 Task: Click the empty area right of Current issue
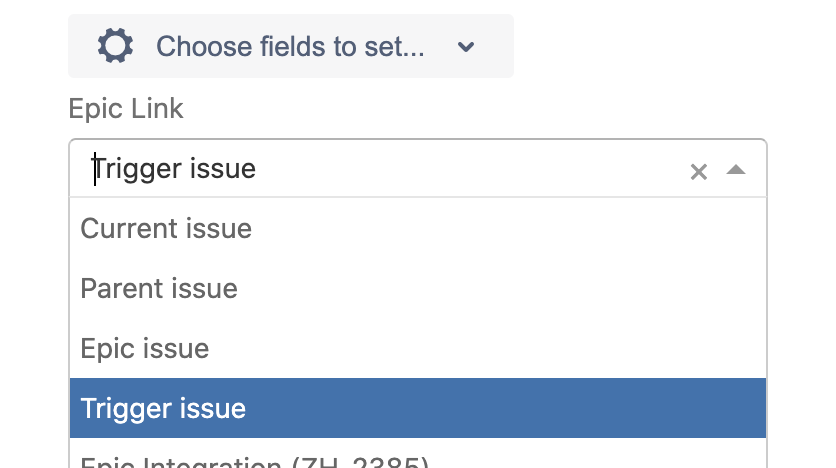[550, 228]
